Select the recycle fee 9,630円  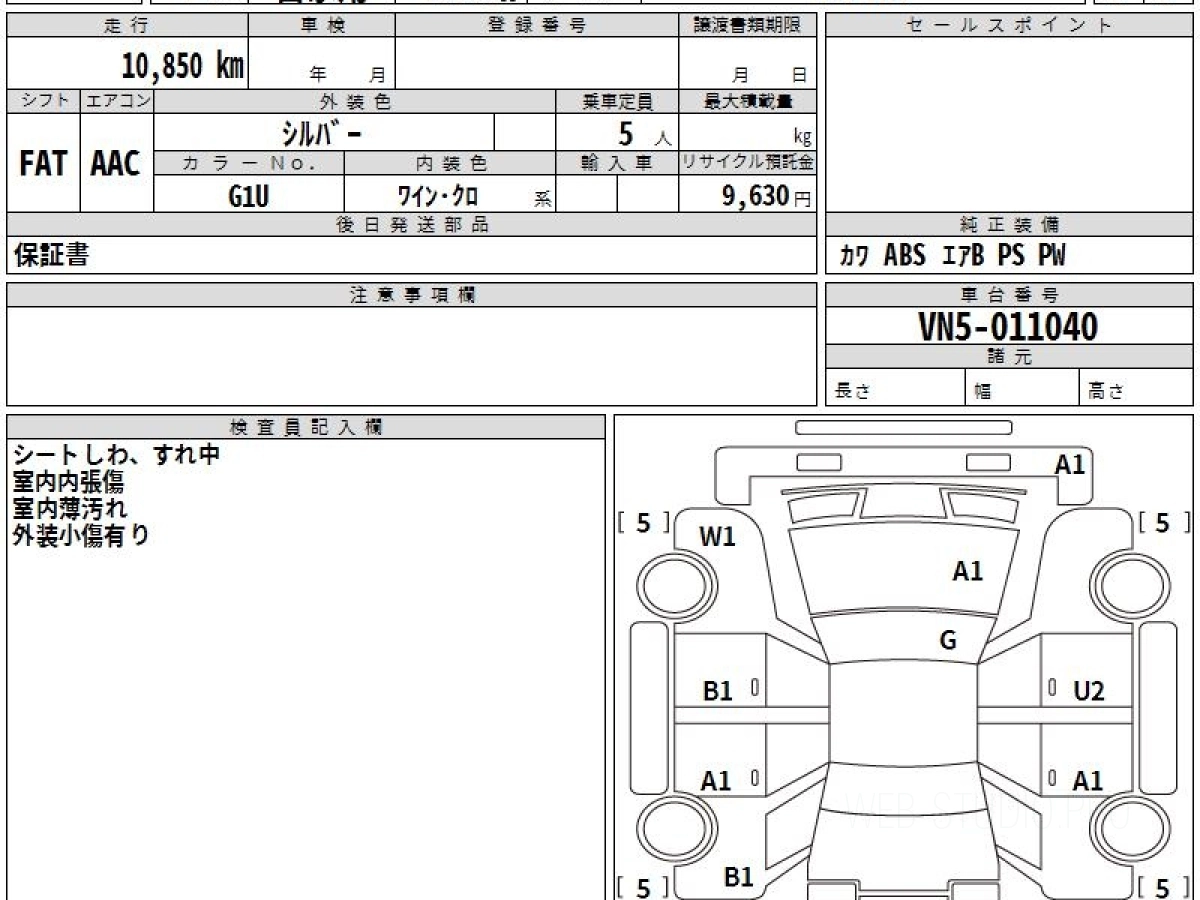click(767, 196)
